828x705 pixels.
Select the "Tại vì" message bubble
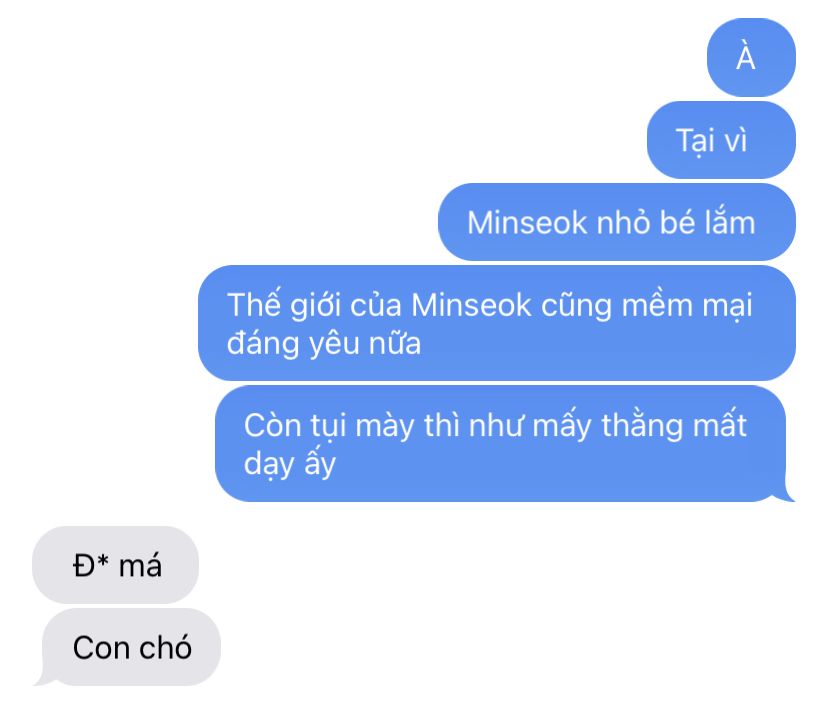(721, 140)
